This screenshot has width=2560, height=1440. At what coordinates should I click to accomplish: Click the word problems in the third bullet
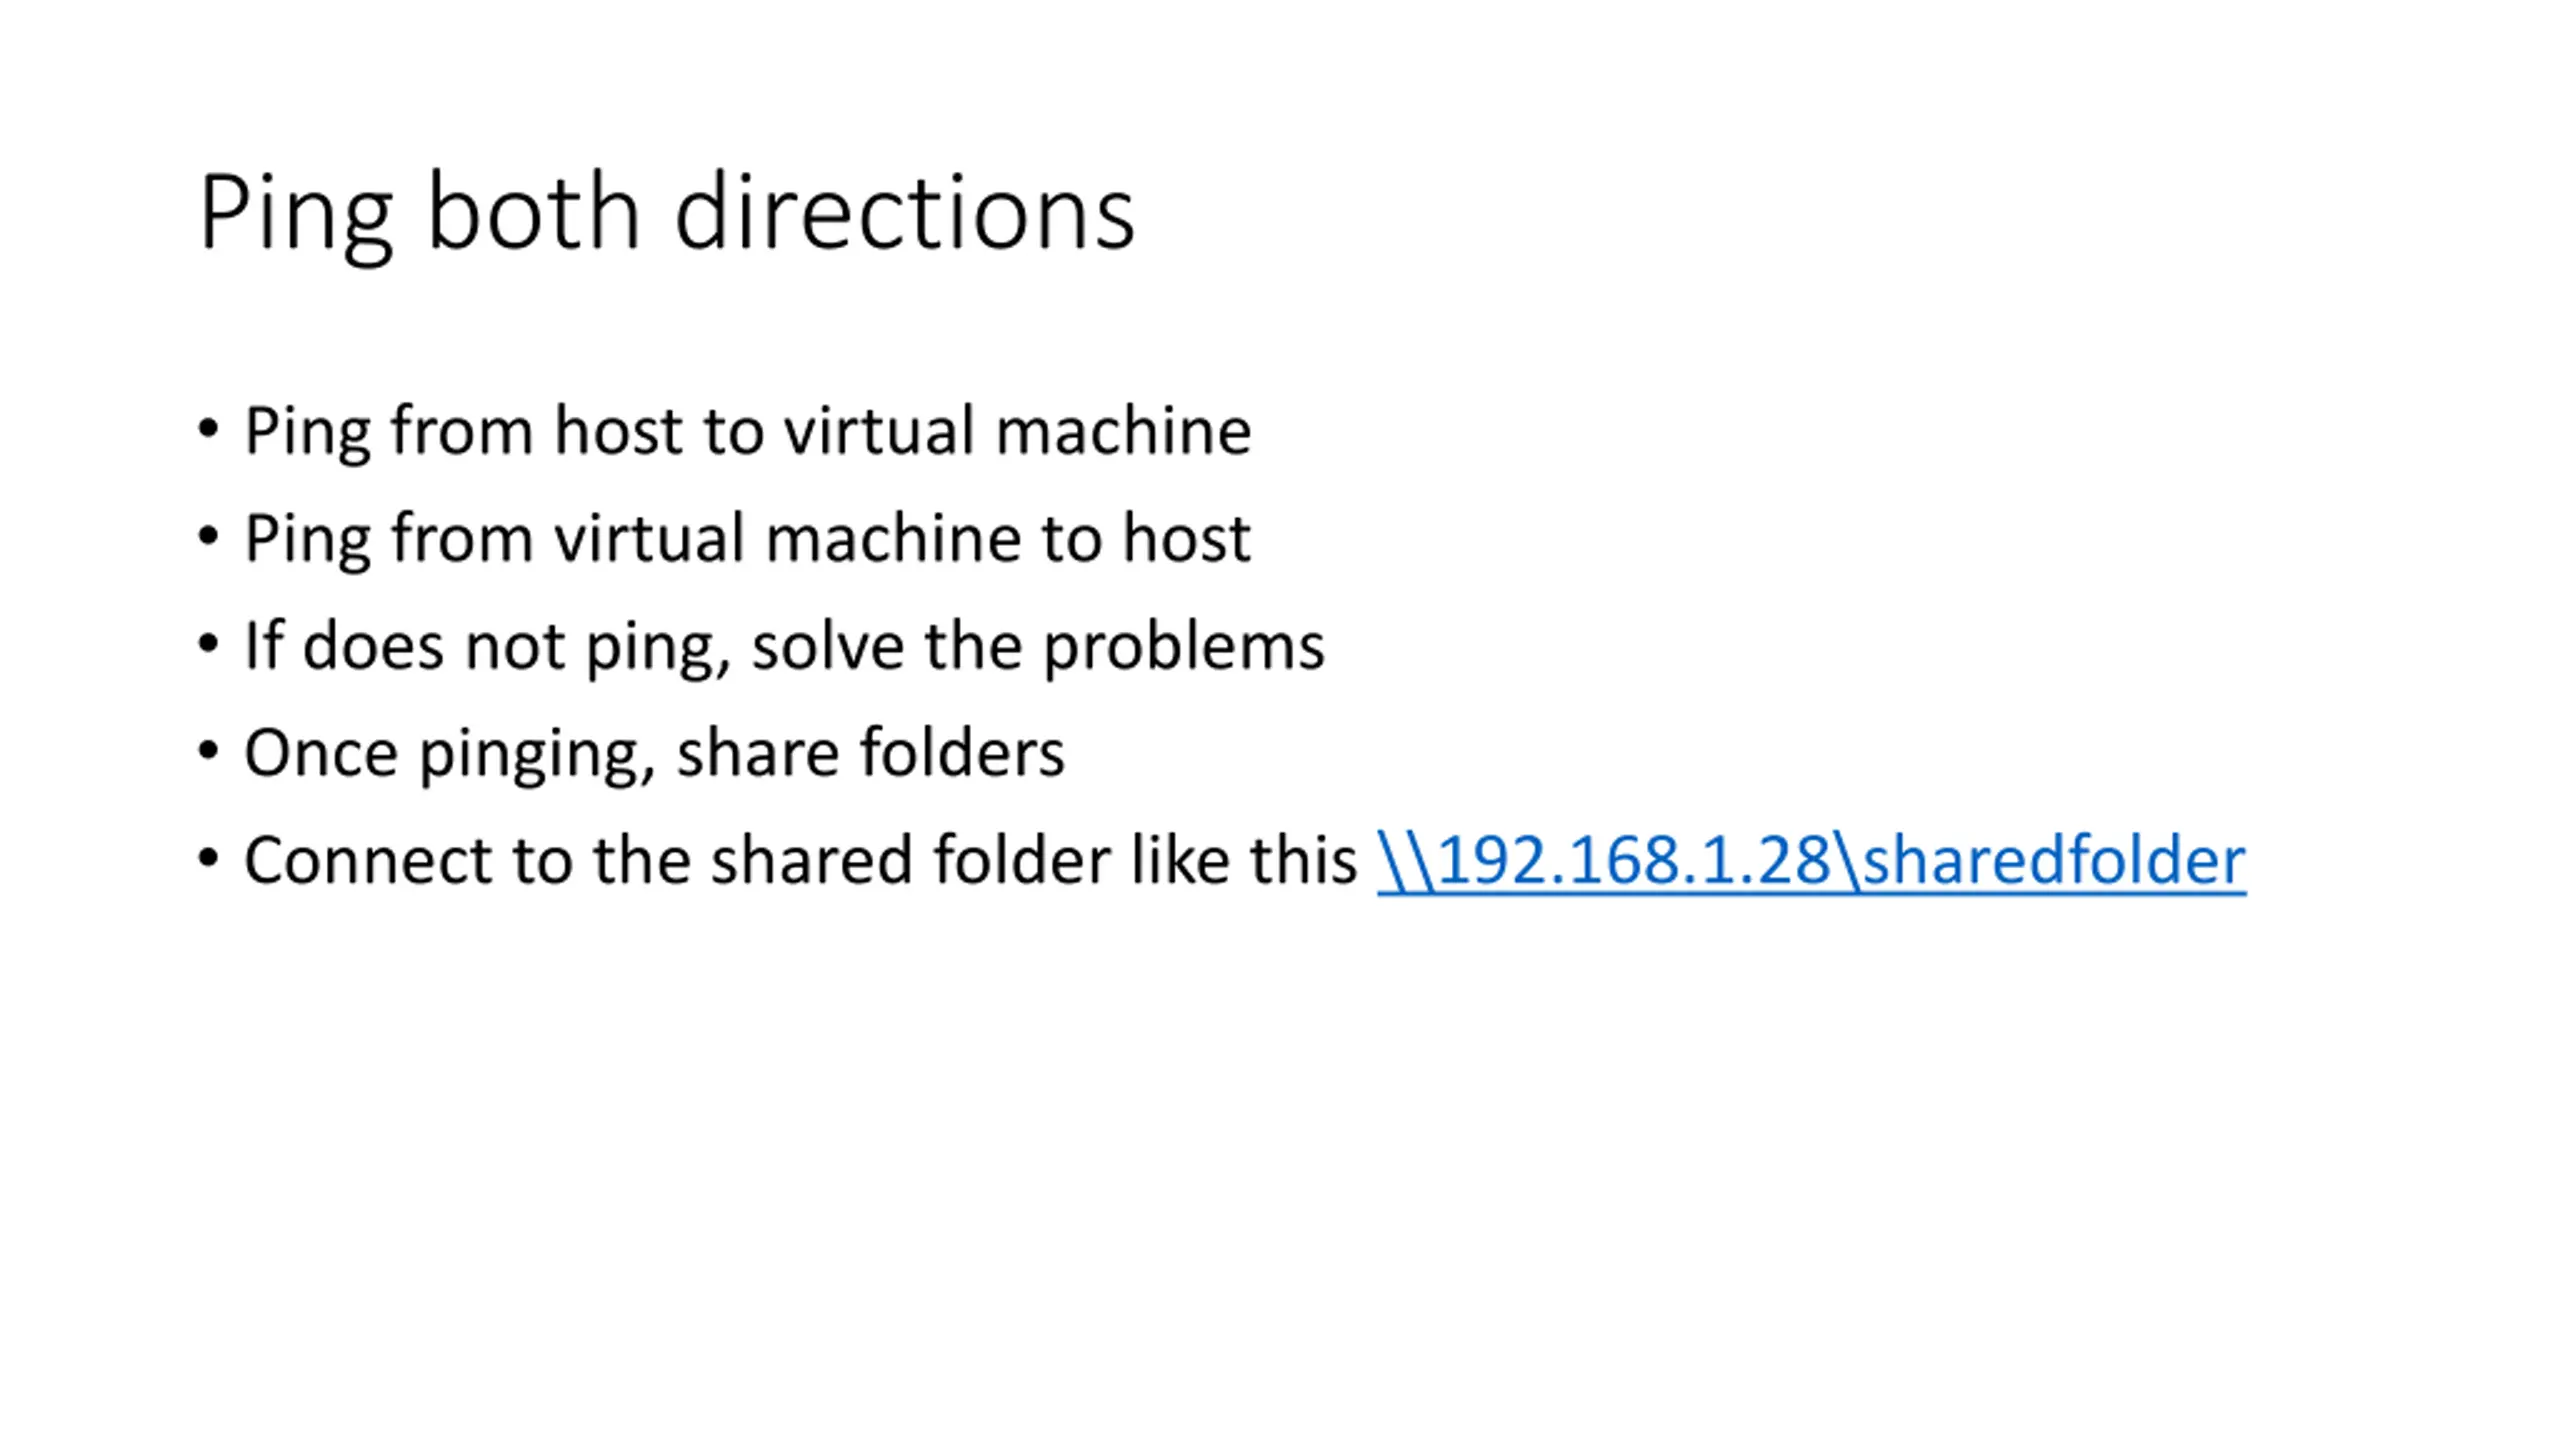point(1184,650)
